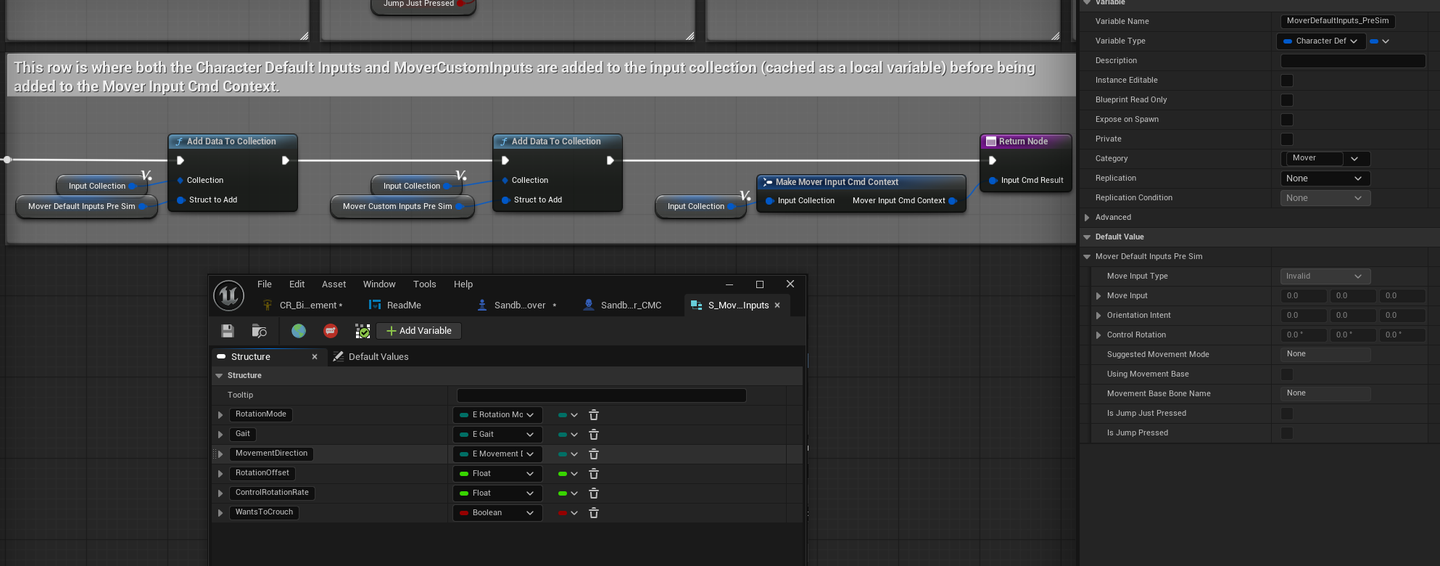Click the Mover Input Cmd Context output pin
1440x566 pixels.
click(953, 201)
